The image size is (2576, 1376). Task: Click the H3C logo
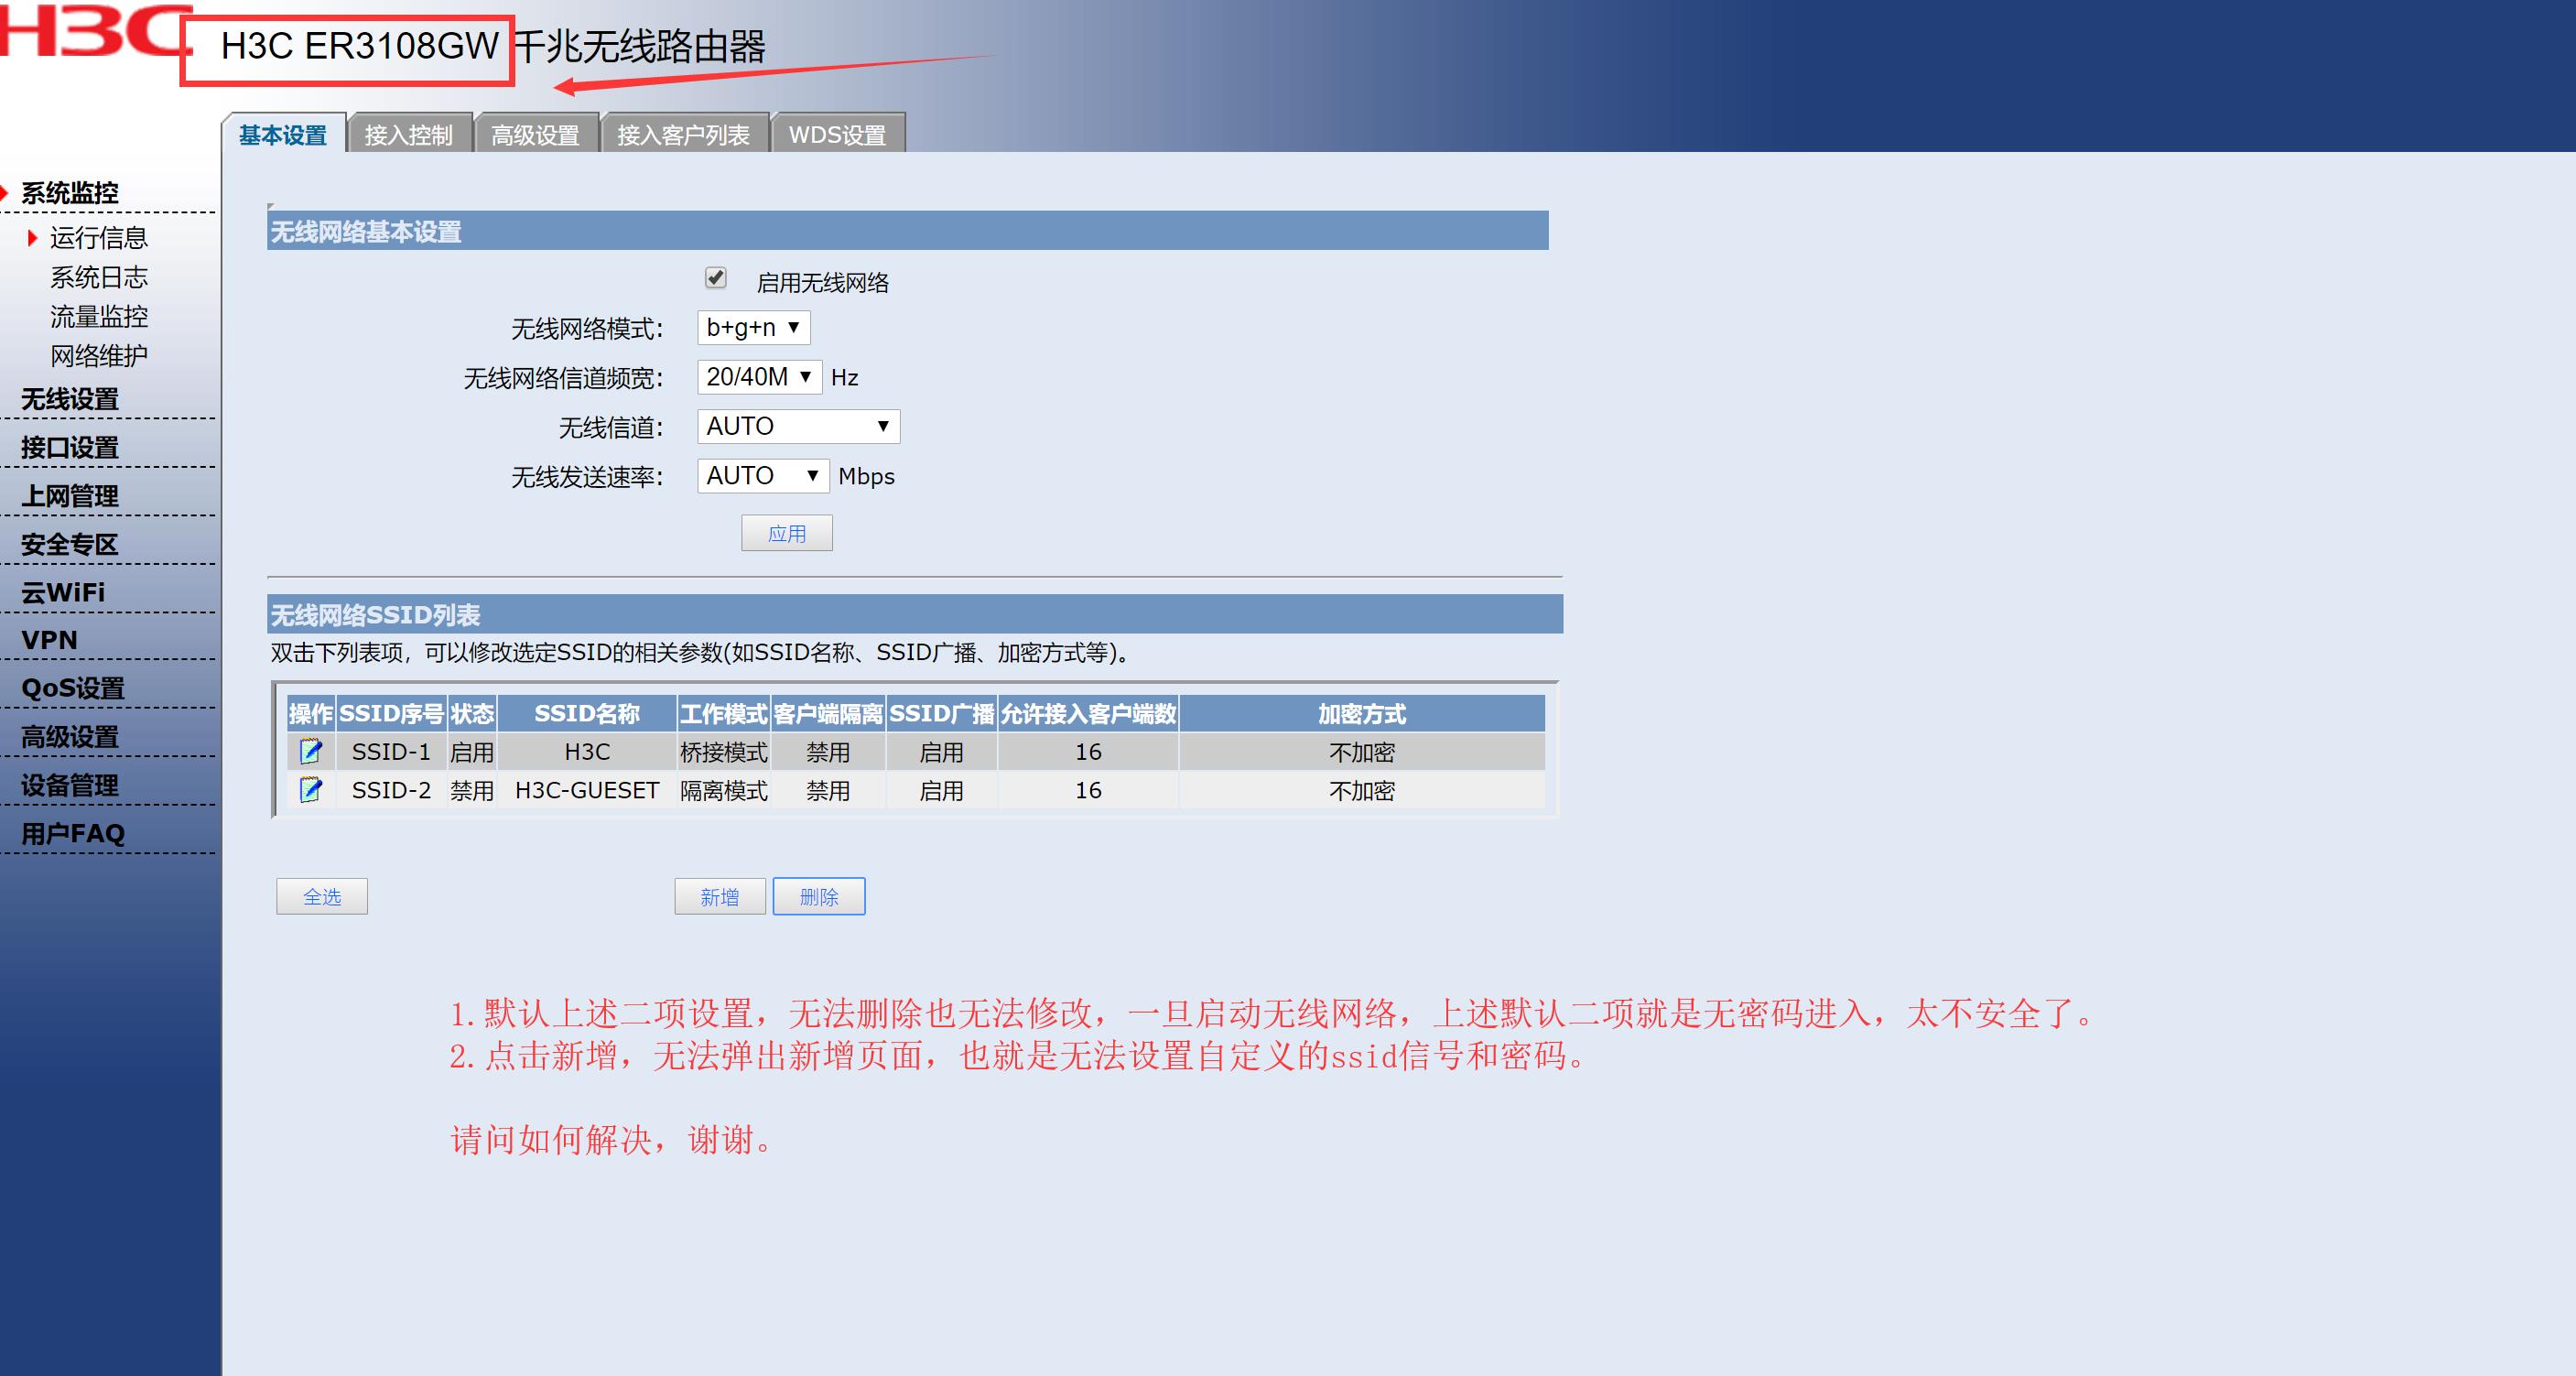click(95, 30)
